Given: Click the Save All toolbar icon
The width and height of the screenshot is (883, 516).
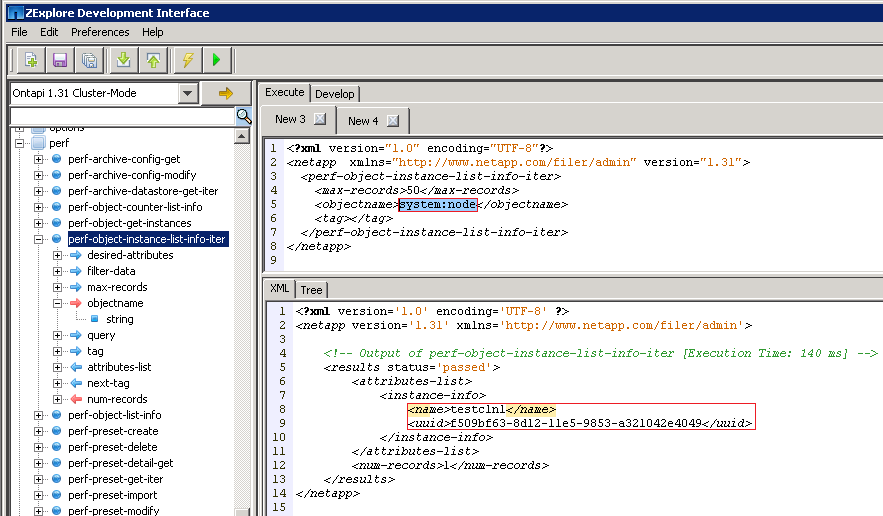Looking at the screenshot, I should point(89,60).
